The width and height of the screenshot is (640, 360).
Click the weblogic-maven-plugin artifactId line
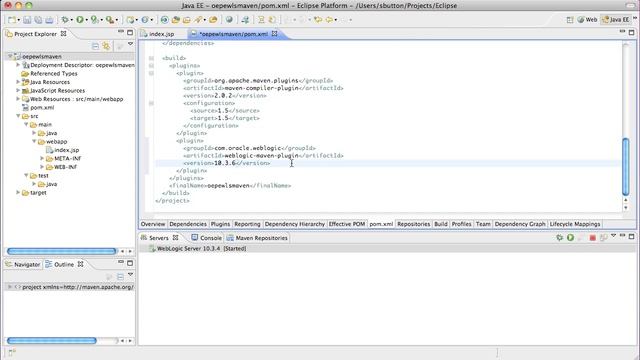[x=263, y=156]
